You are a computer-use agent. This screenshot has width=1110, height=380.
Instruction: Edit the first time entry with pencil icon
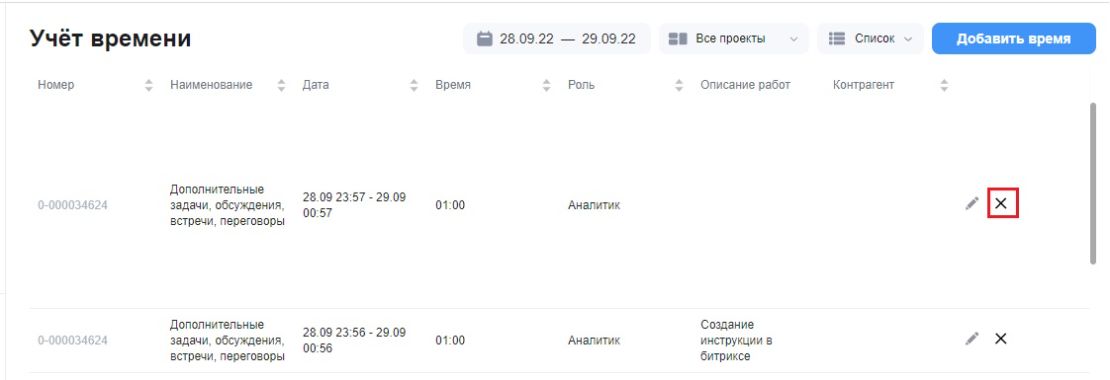[972, 203]
